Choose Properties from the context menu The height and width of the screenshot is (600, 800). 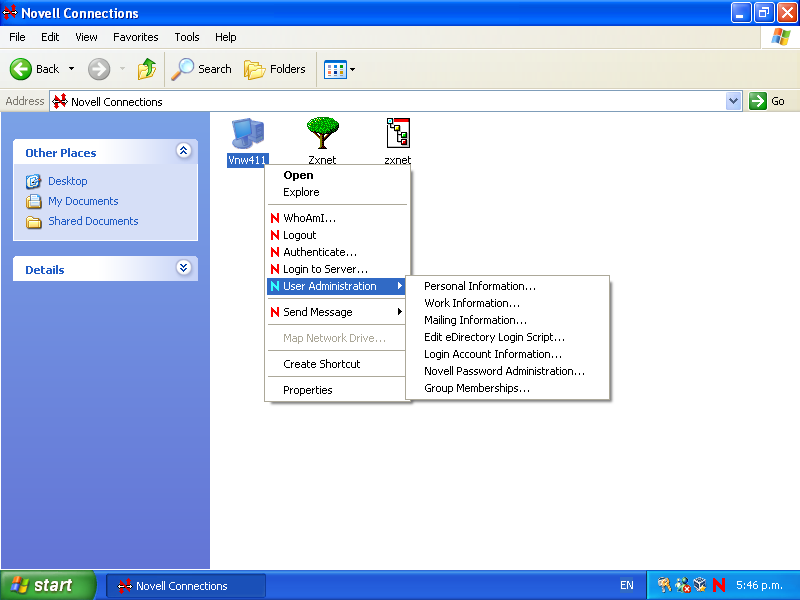click(x=336, y=390)
